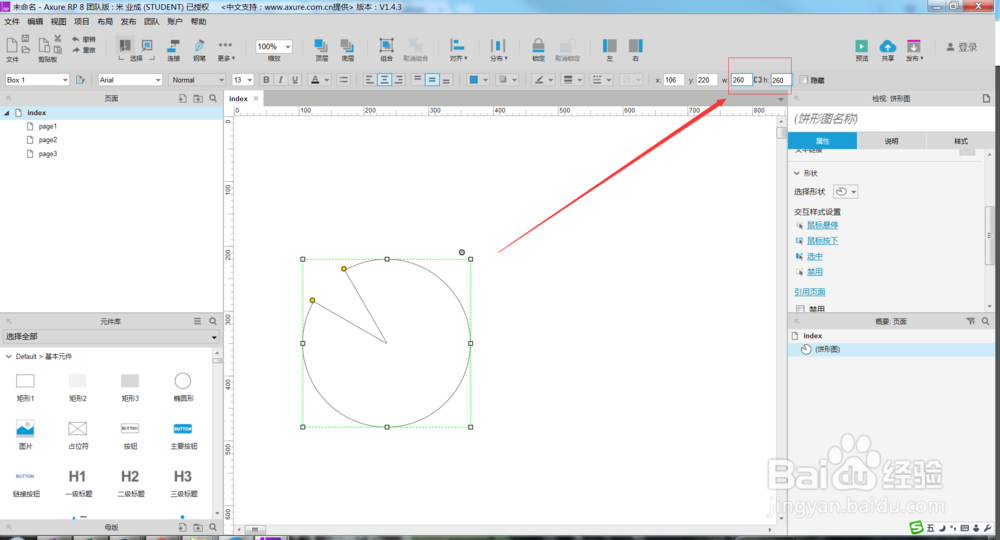Toggle right panels with 右 icon
This screenshot has width=1000, height=540.
coord(635,45)
